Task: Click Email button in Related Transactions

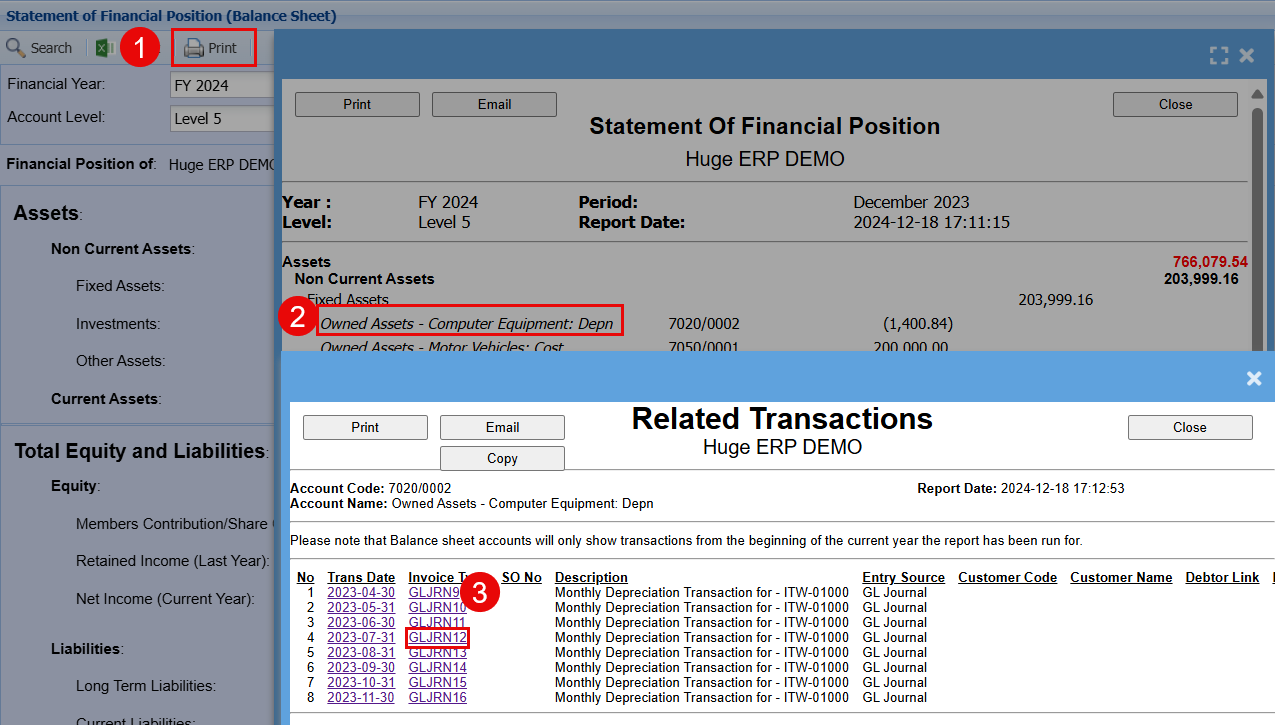Action: coord(502,427)
